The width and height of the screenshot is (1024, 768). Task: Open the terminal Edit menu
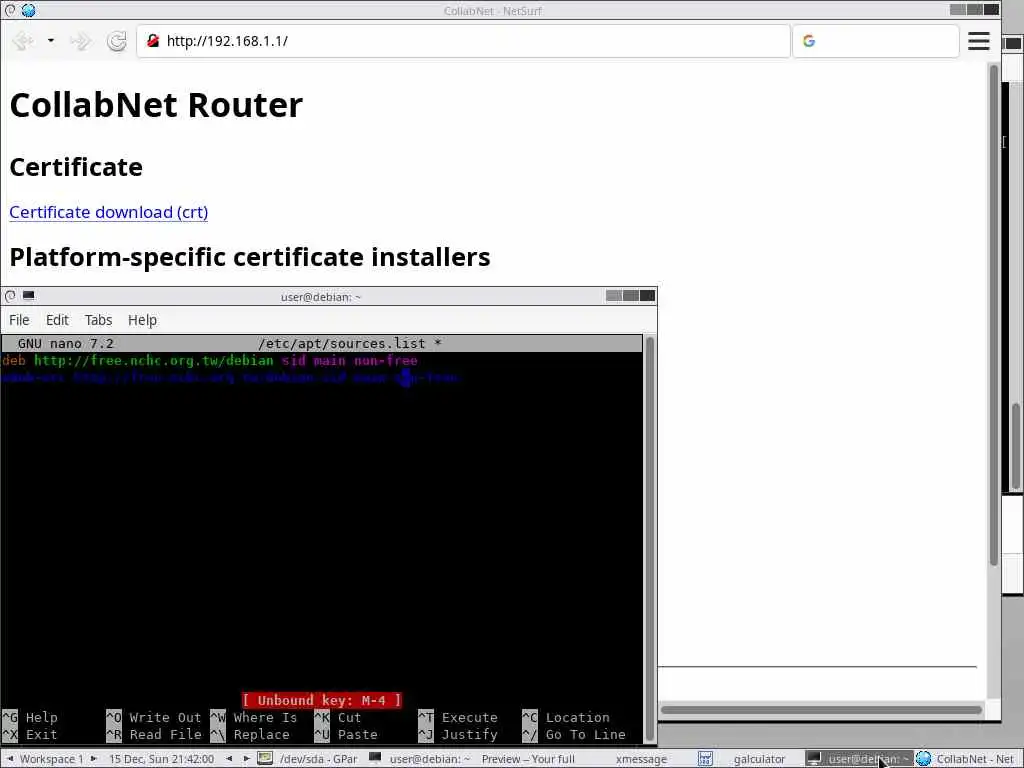(x=57, y=320)
